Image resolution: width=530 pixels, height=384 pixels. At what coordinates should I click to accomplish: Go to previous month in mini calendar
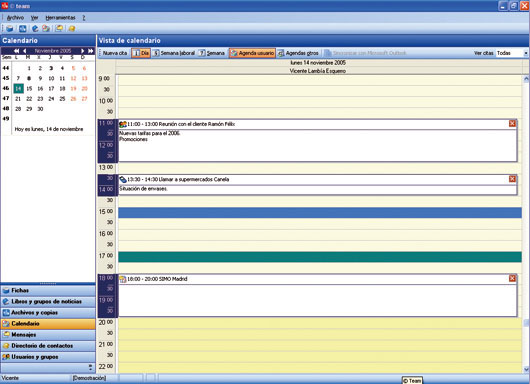25,51
